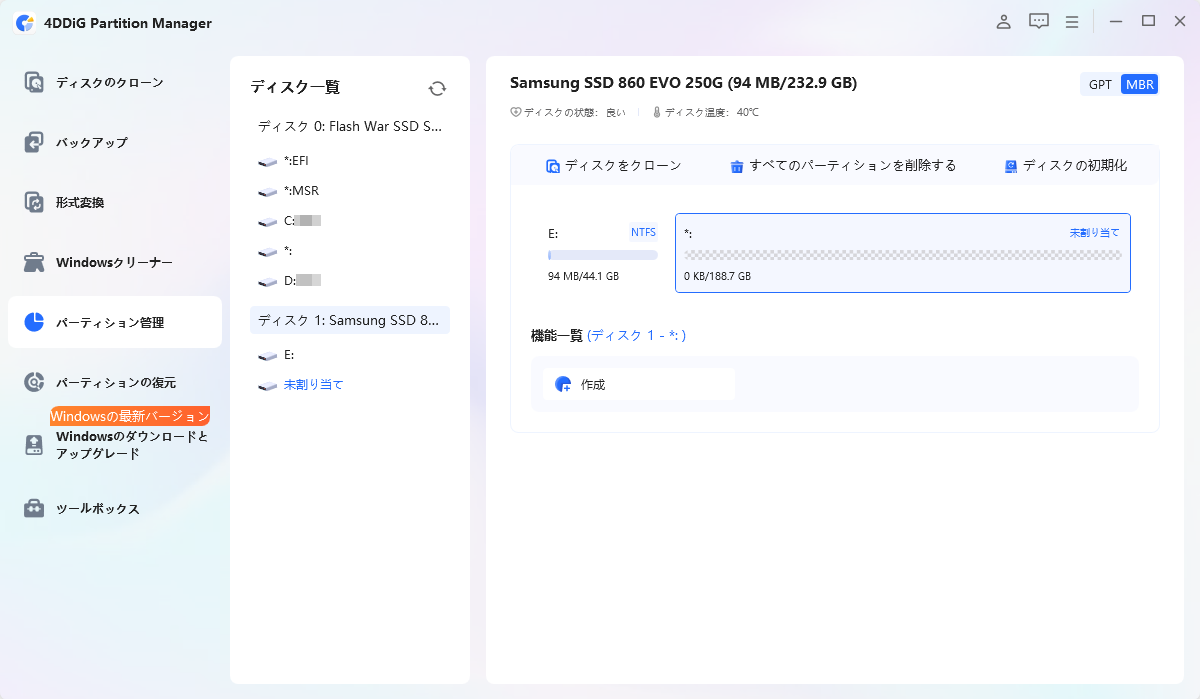Click the partition recovery sidebar icon
This screenshot has height=699, width=1200.
pyautogui.click(x=35, y=382)
